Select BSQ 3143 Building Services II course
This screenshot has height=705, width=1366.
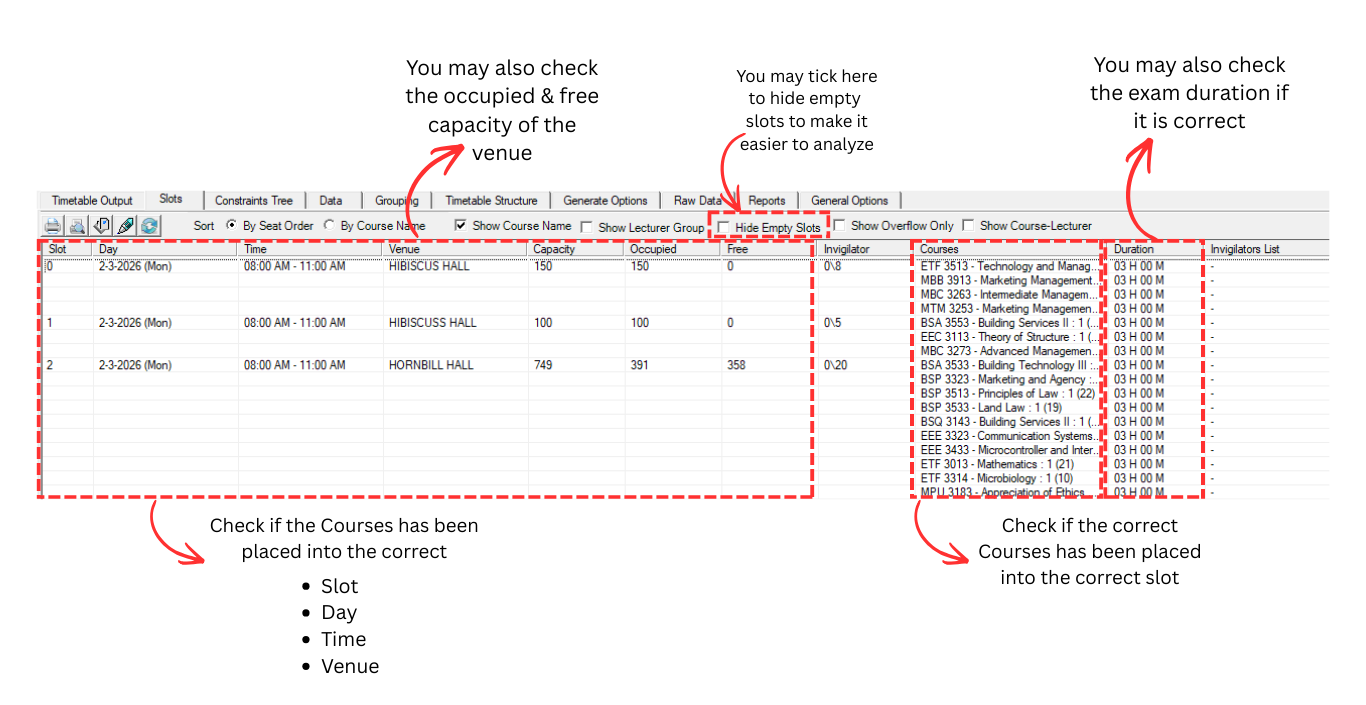coord(1009,422)
